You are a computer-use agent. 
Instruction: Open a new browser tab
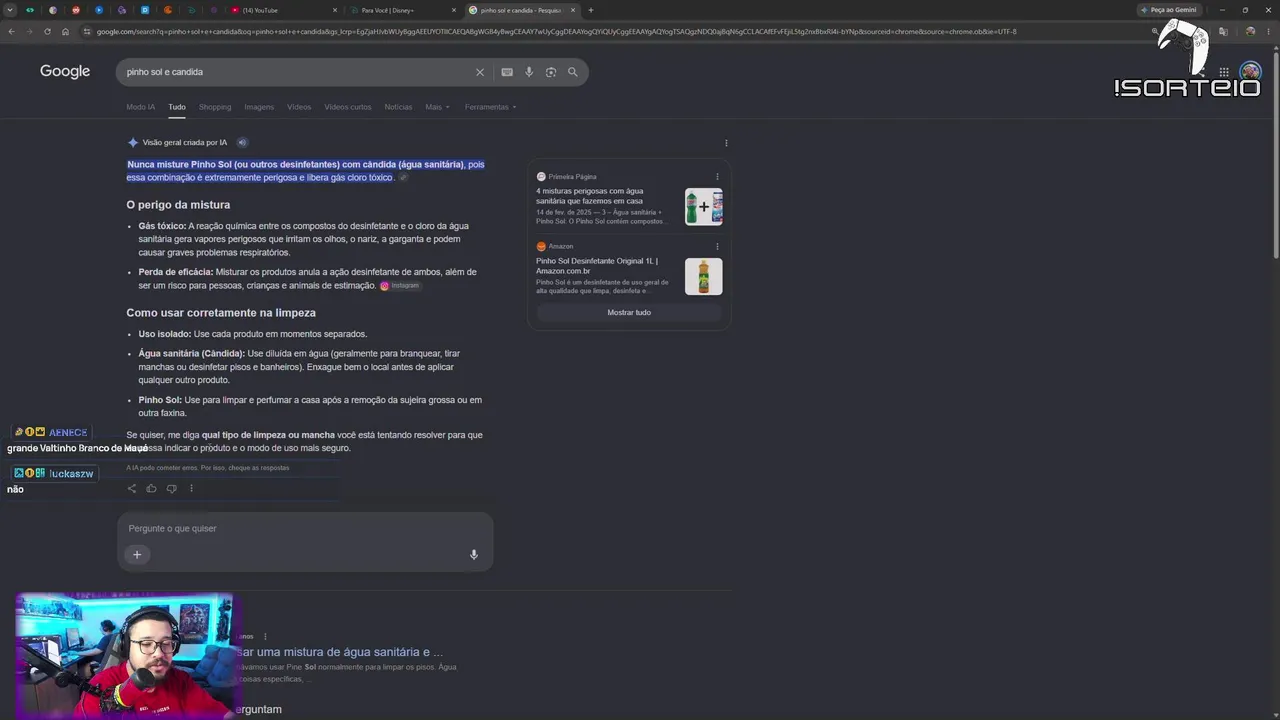pyautogui.click(x=591, y=10)
